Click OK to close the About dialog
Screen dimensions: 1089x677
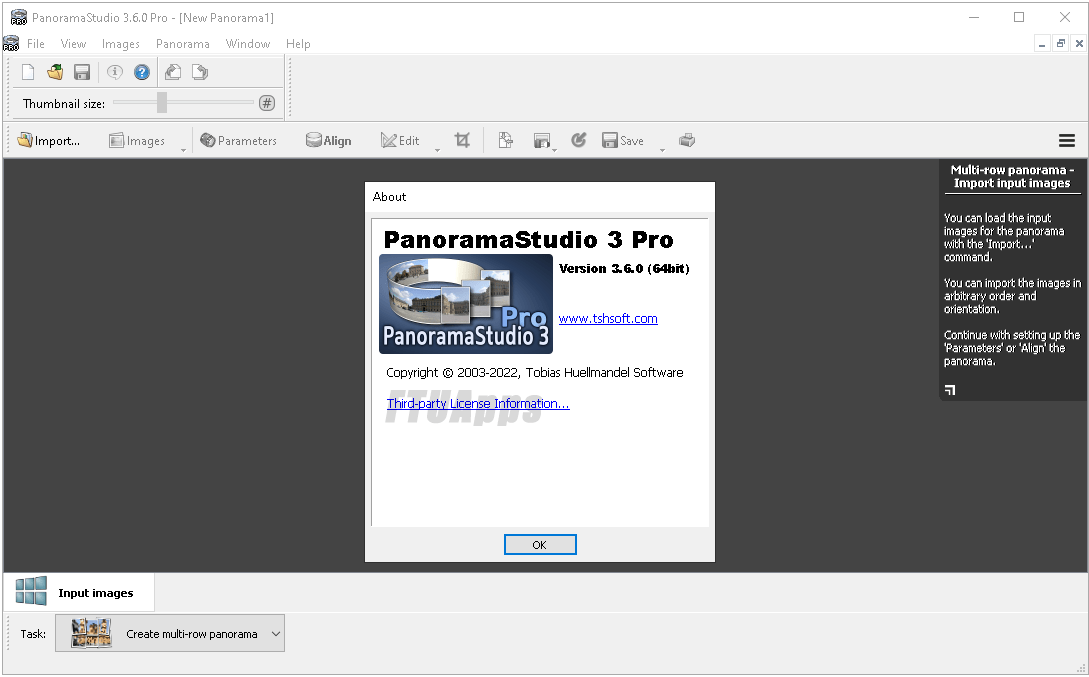pyautogui.click(x=540, y=545)
